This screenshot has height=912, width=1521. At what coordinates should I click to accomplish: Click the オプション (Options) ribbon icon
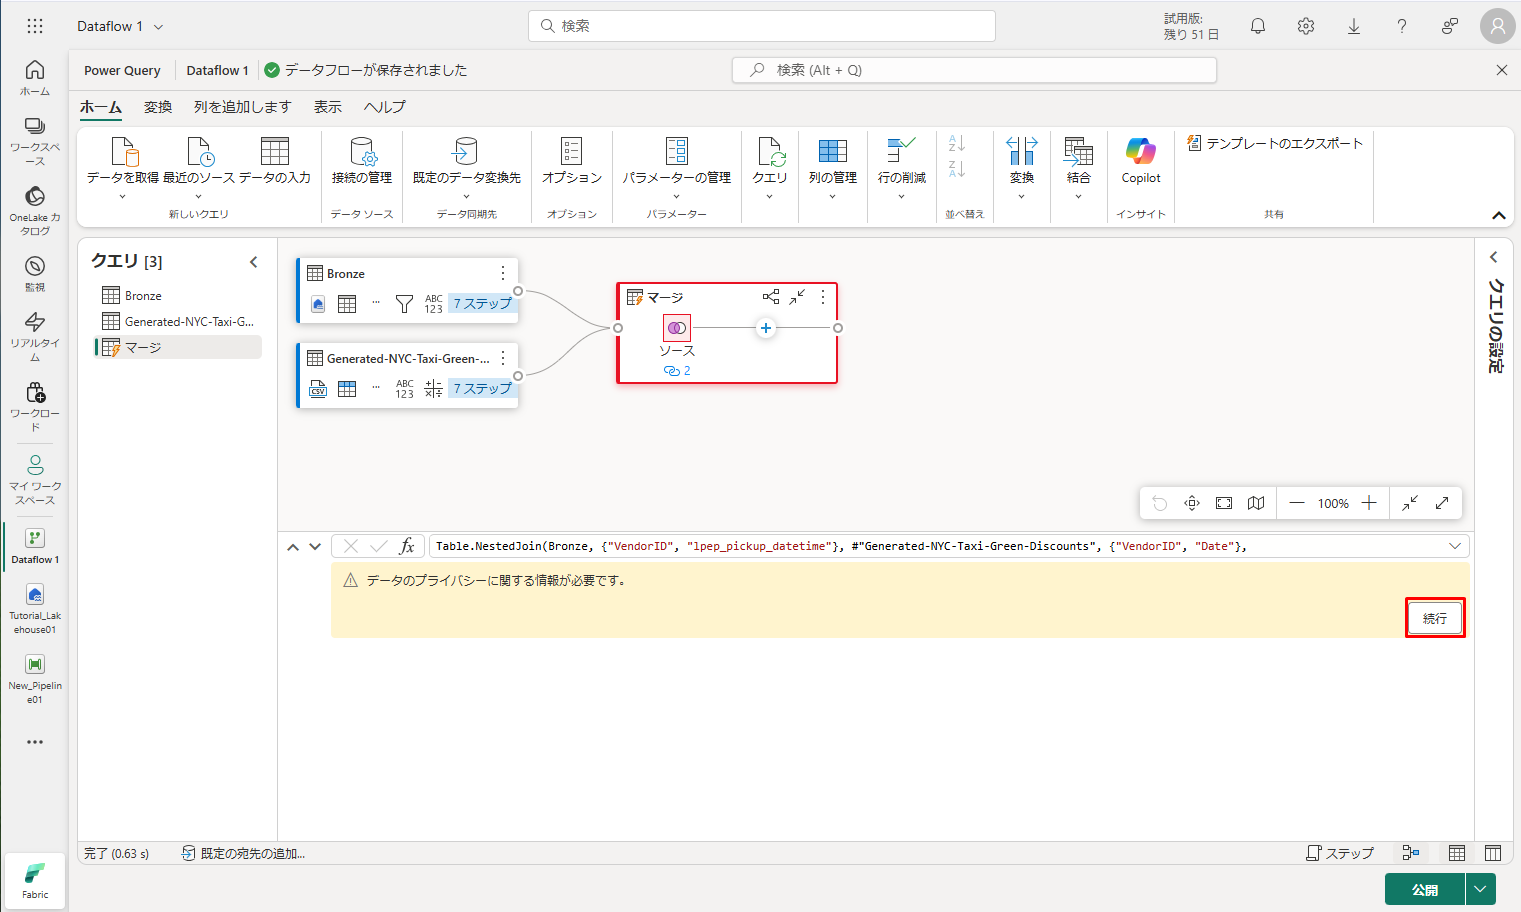coord(571,160)
